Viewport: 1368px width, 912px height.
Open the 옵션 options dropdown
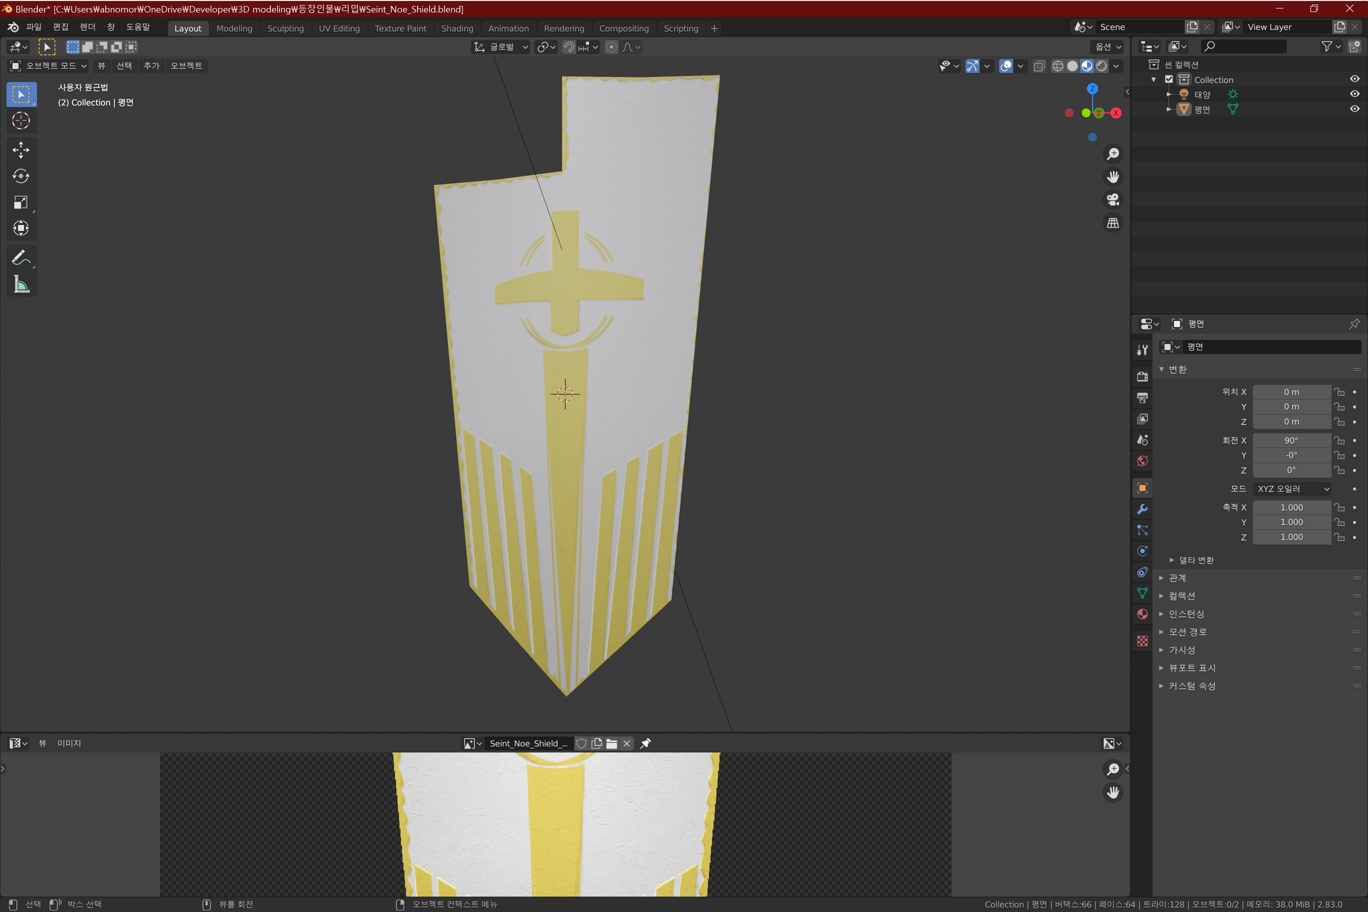(x=1108, y=47)
